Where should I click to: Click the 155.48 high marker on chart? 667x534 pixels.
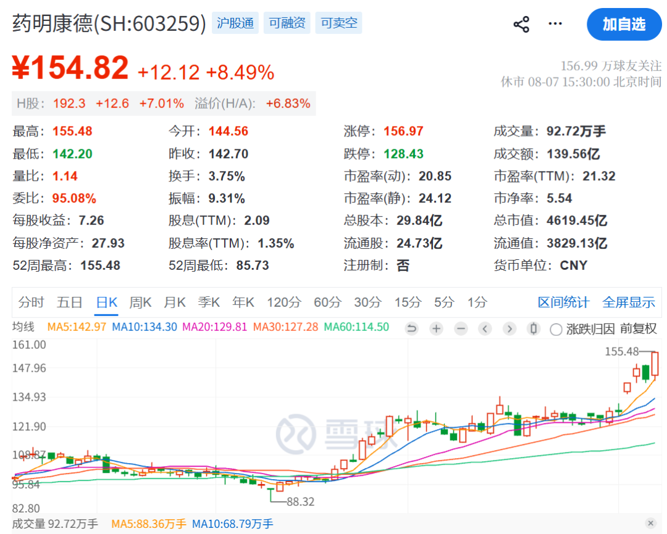(622, 351)
